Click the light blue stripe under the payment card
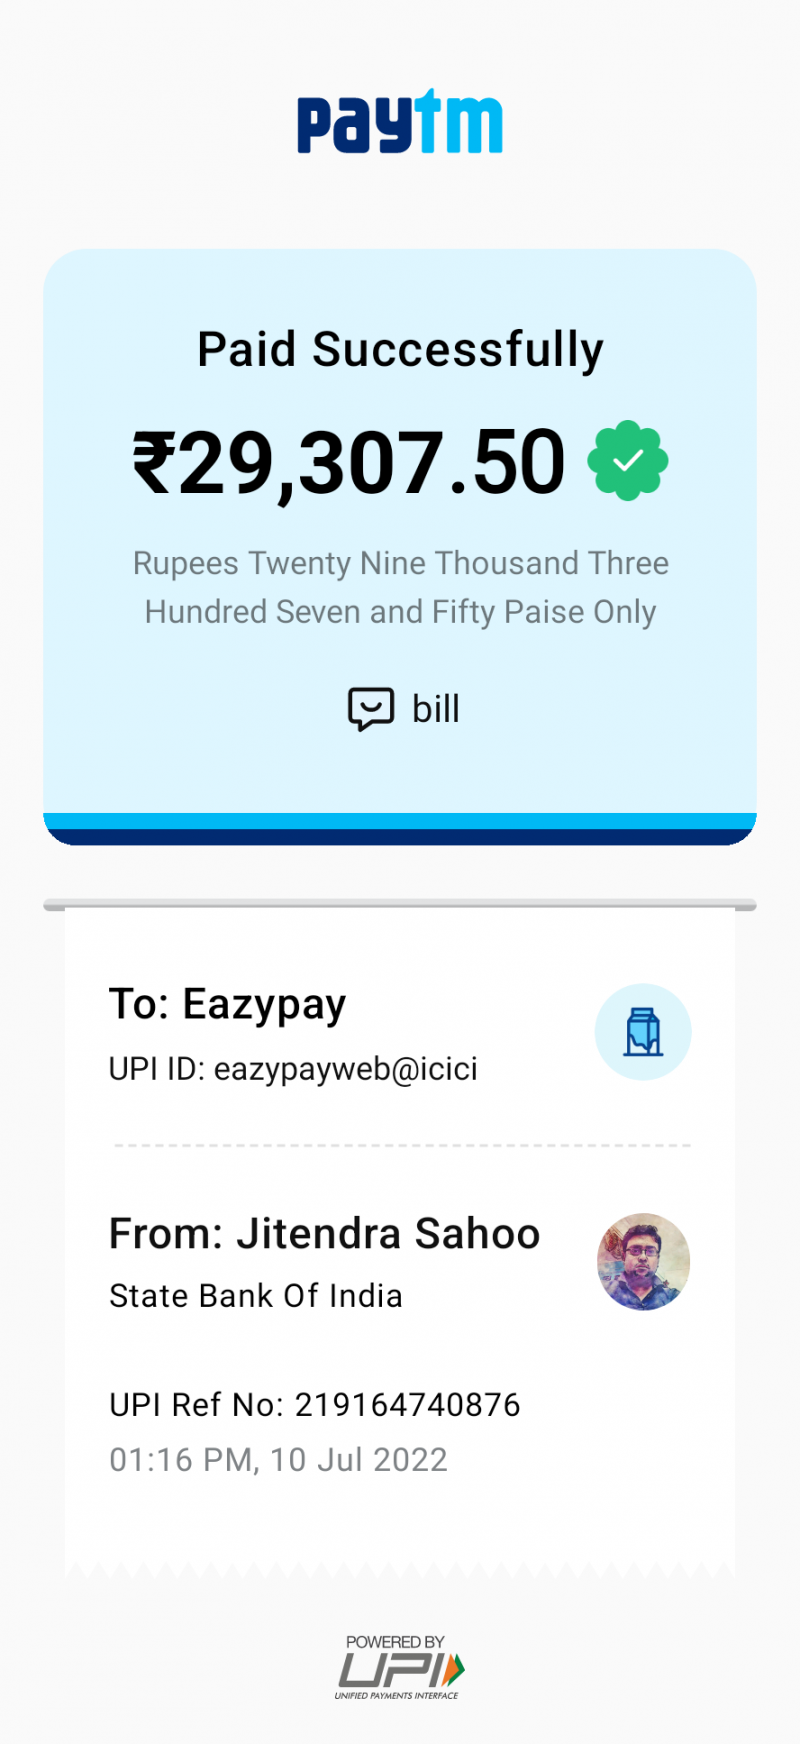The image size is (800, 1744). 400,821
